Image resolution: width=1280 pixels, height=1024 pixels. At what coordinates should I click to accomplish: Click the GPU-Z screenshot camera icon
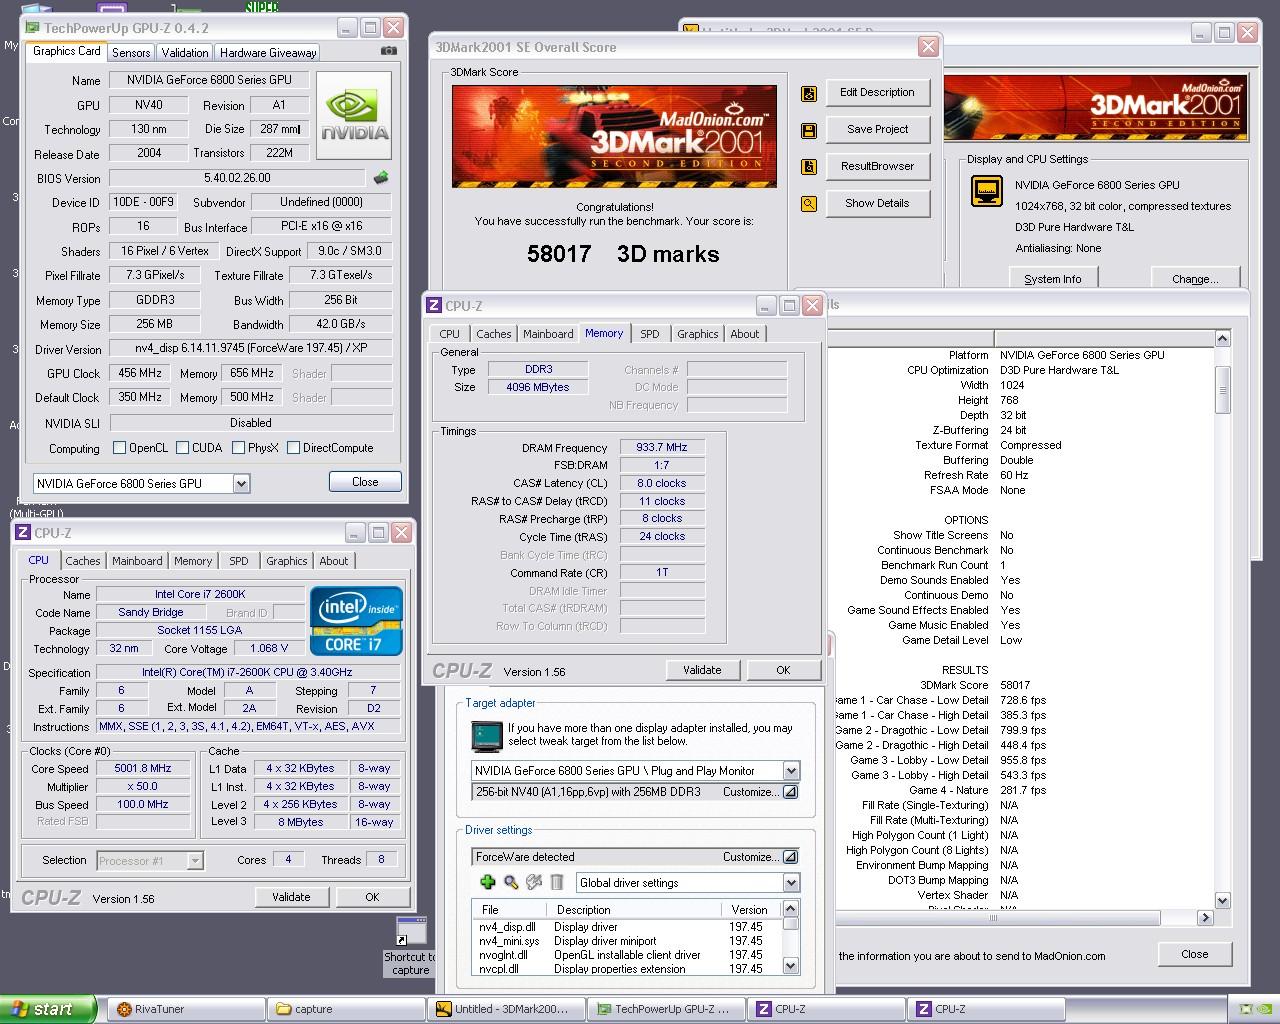[x=389, y=51]
